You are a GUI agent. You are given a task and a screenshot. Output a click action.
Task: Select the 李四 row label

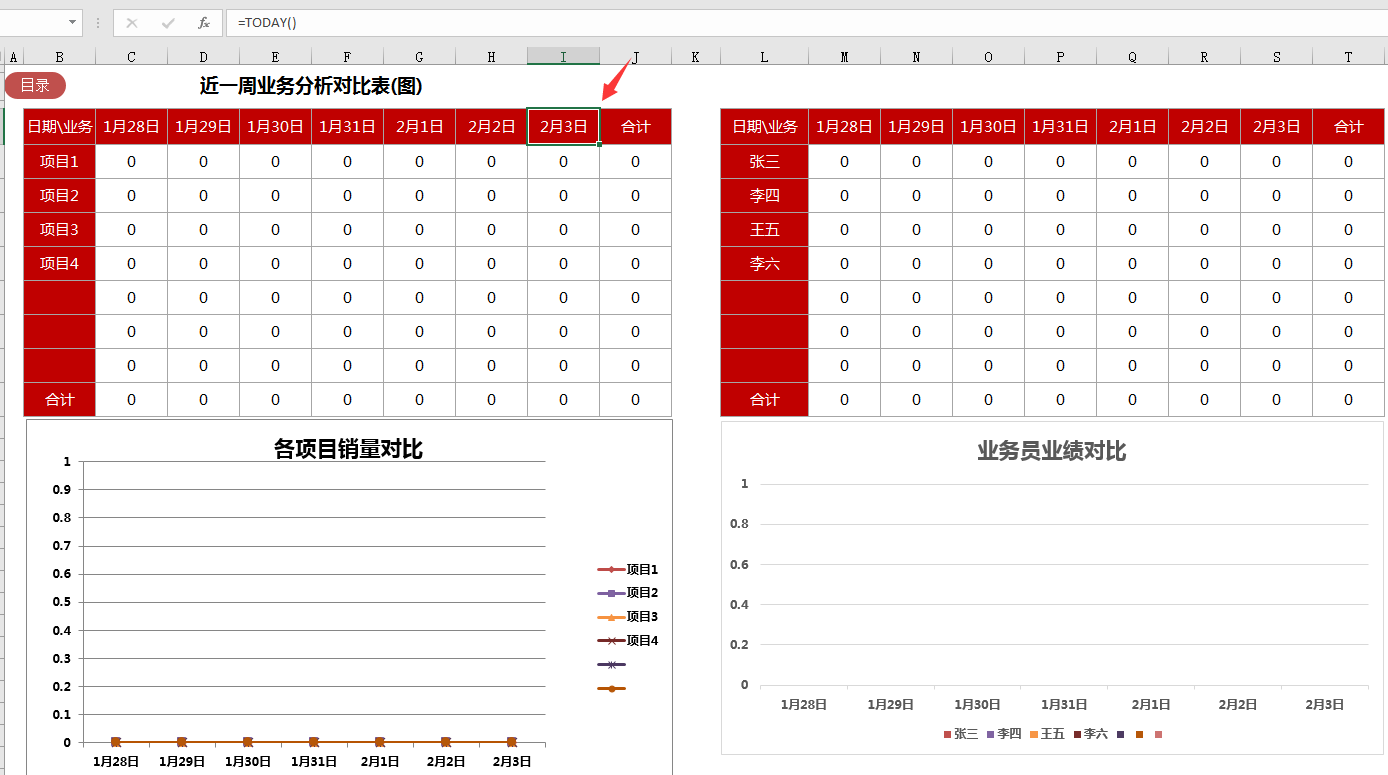pyautogui.click(x=764, y=196)
